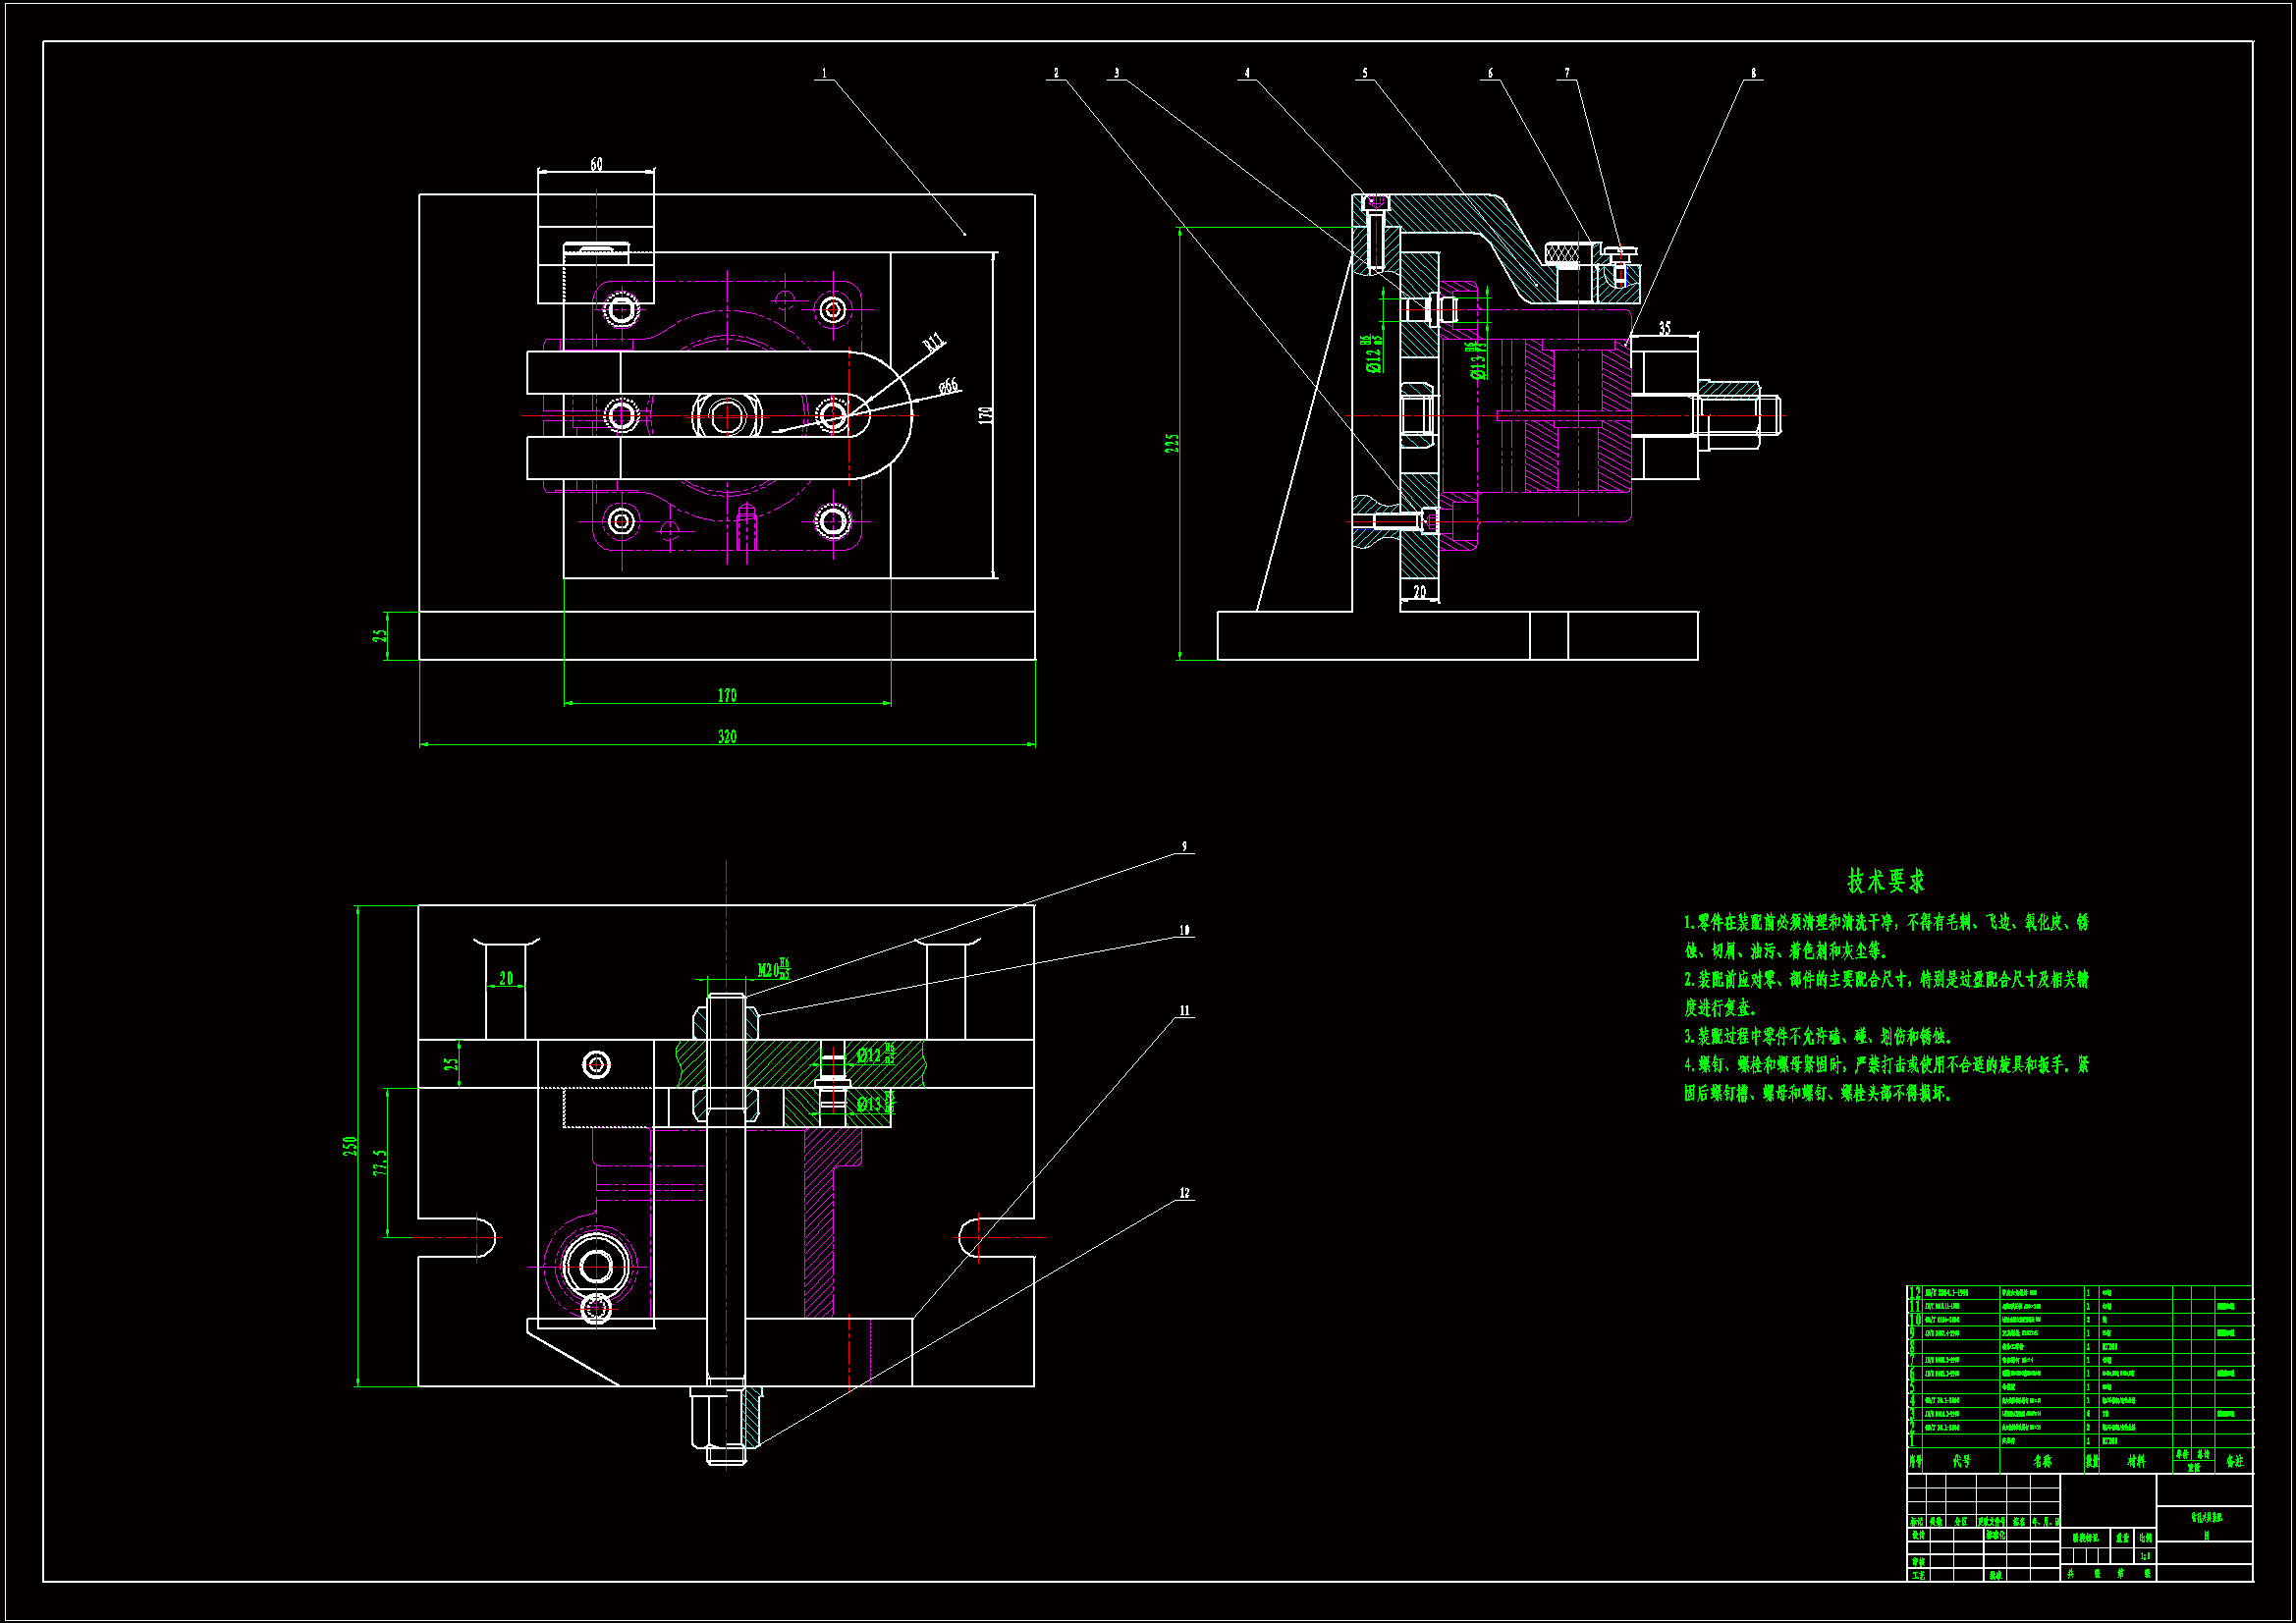
Task: Select part balloon number 1
Action: tap(824, 73)
